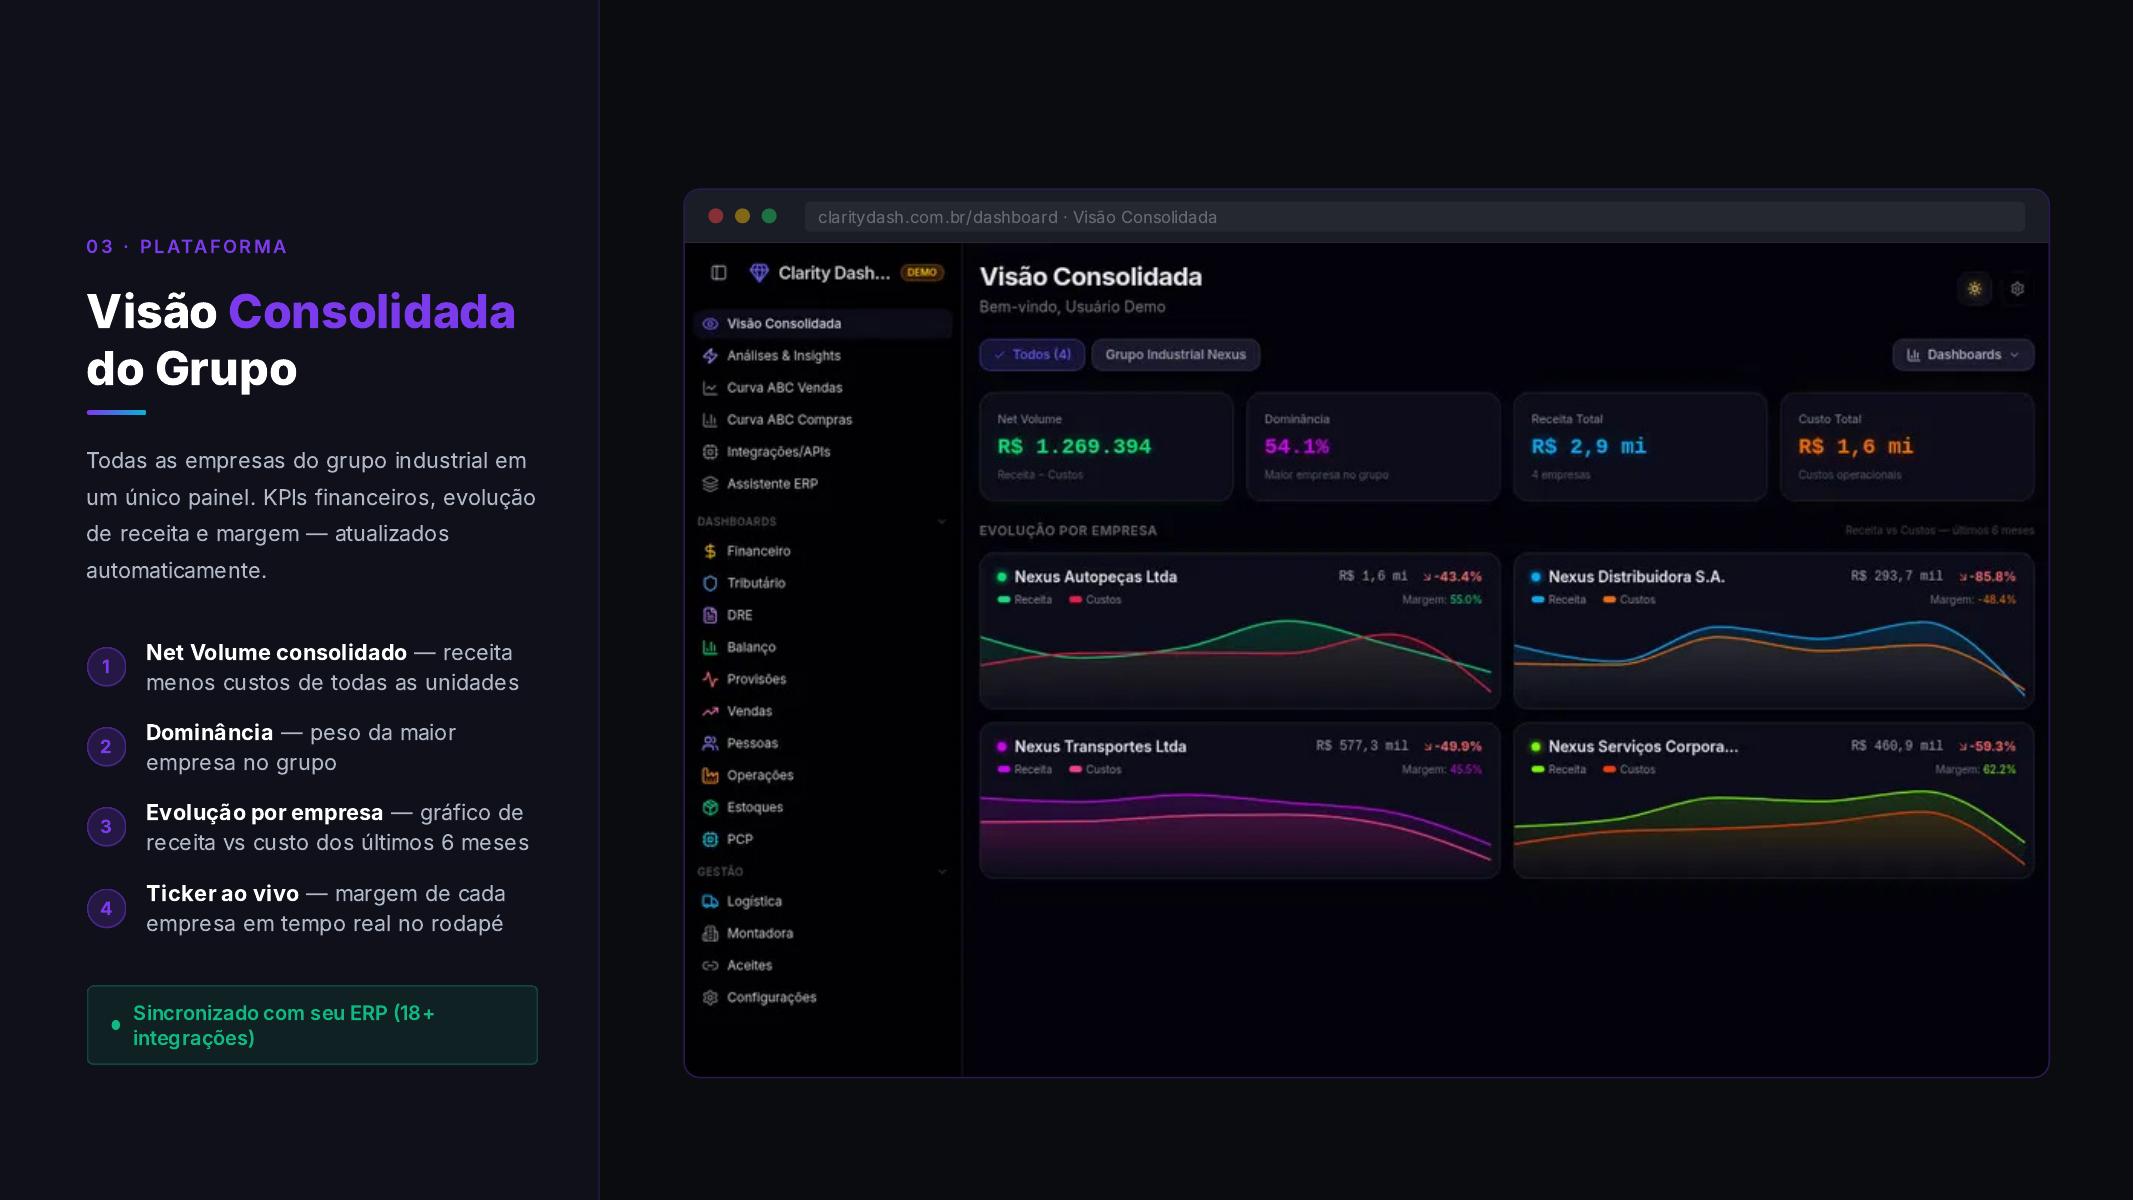
Task: Open Visão Consolidada menu item
Action: point(822,324)
